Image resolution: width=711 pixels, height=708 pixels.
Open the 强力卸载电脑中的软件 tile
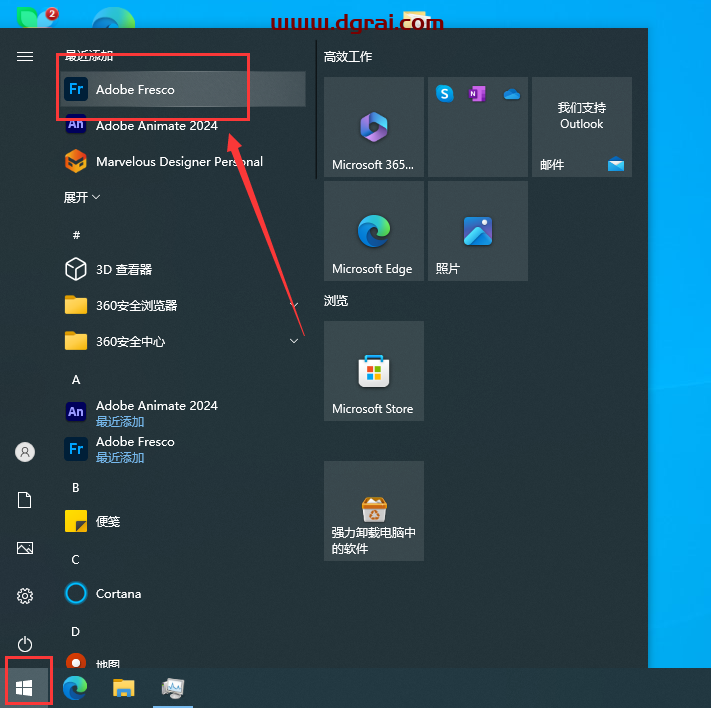(373, 511)
